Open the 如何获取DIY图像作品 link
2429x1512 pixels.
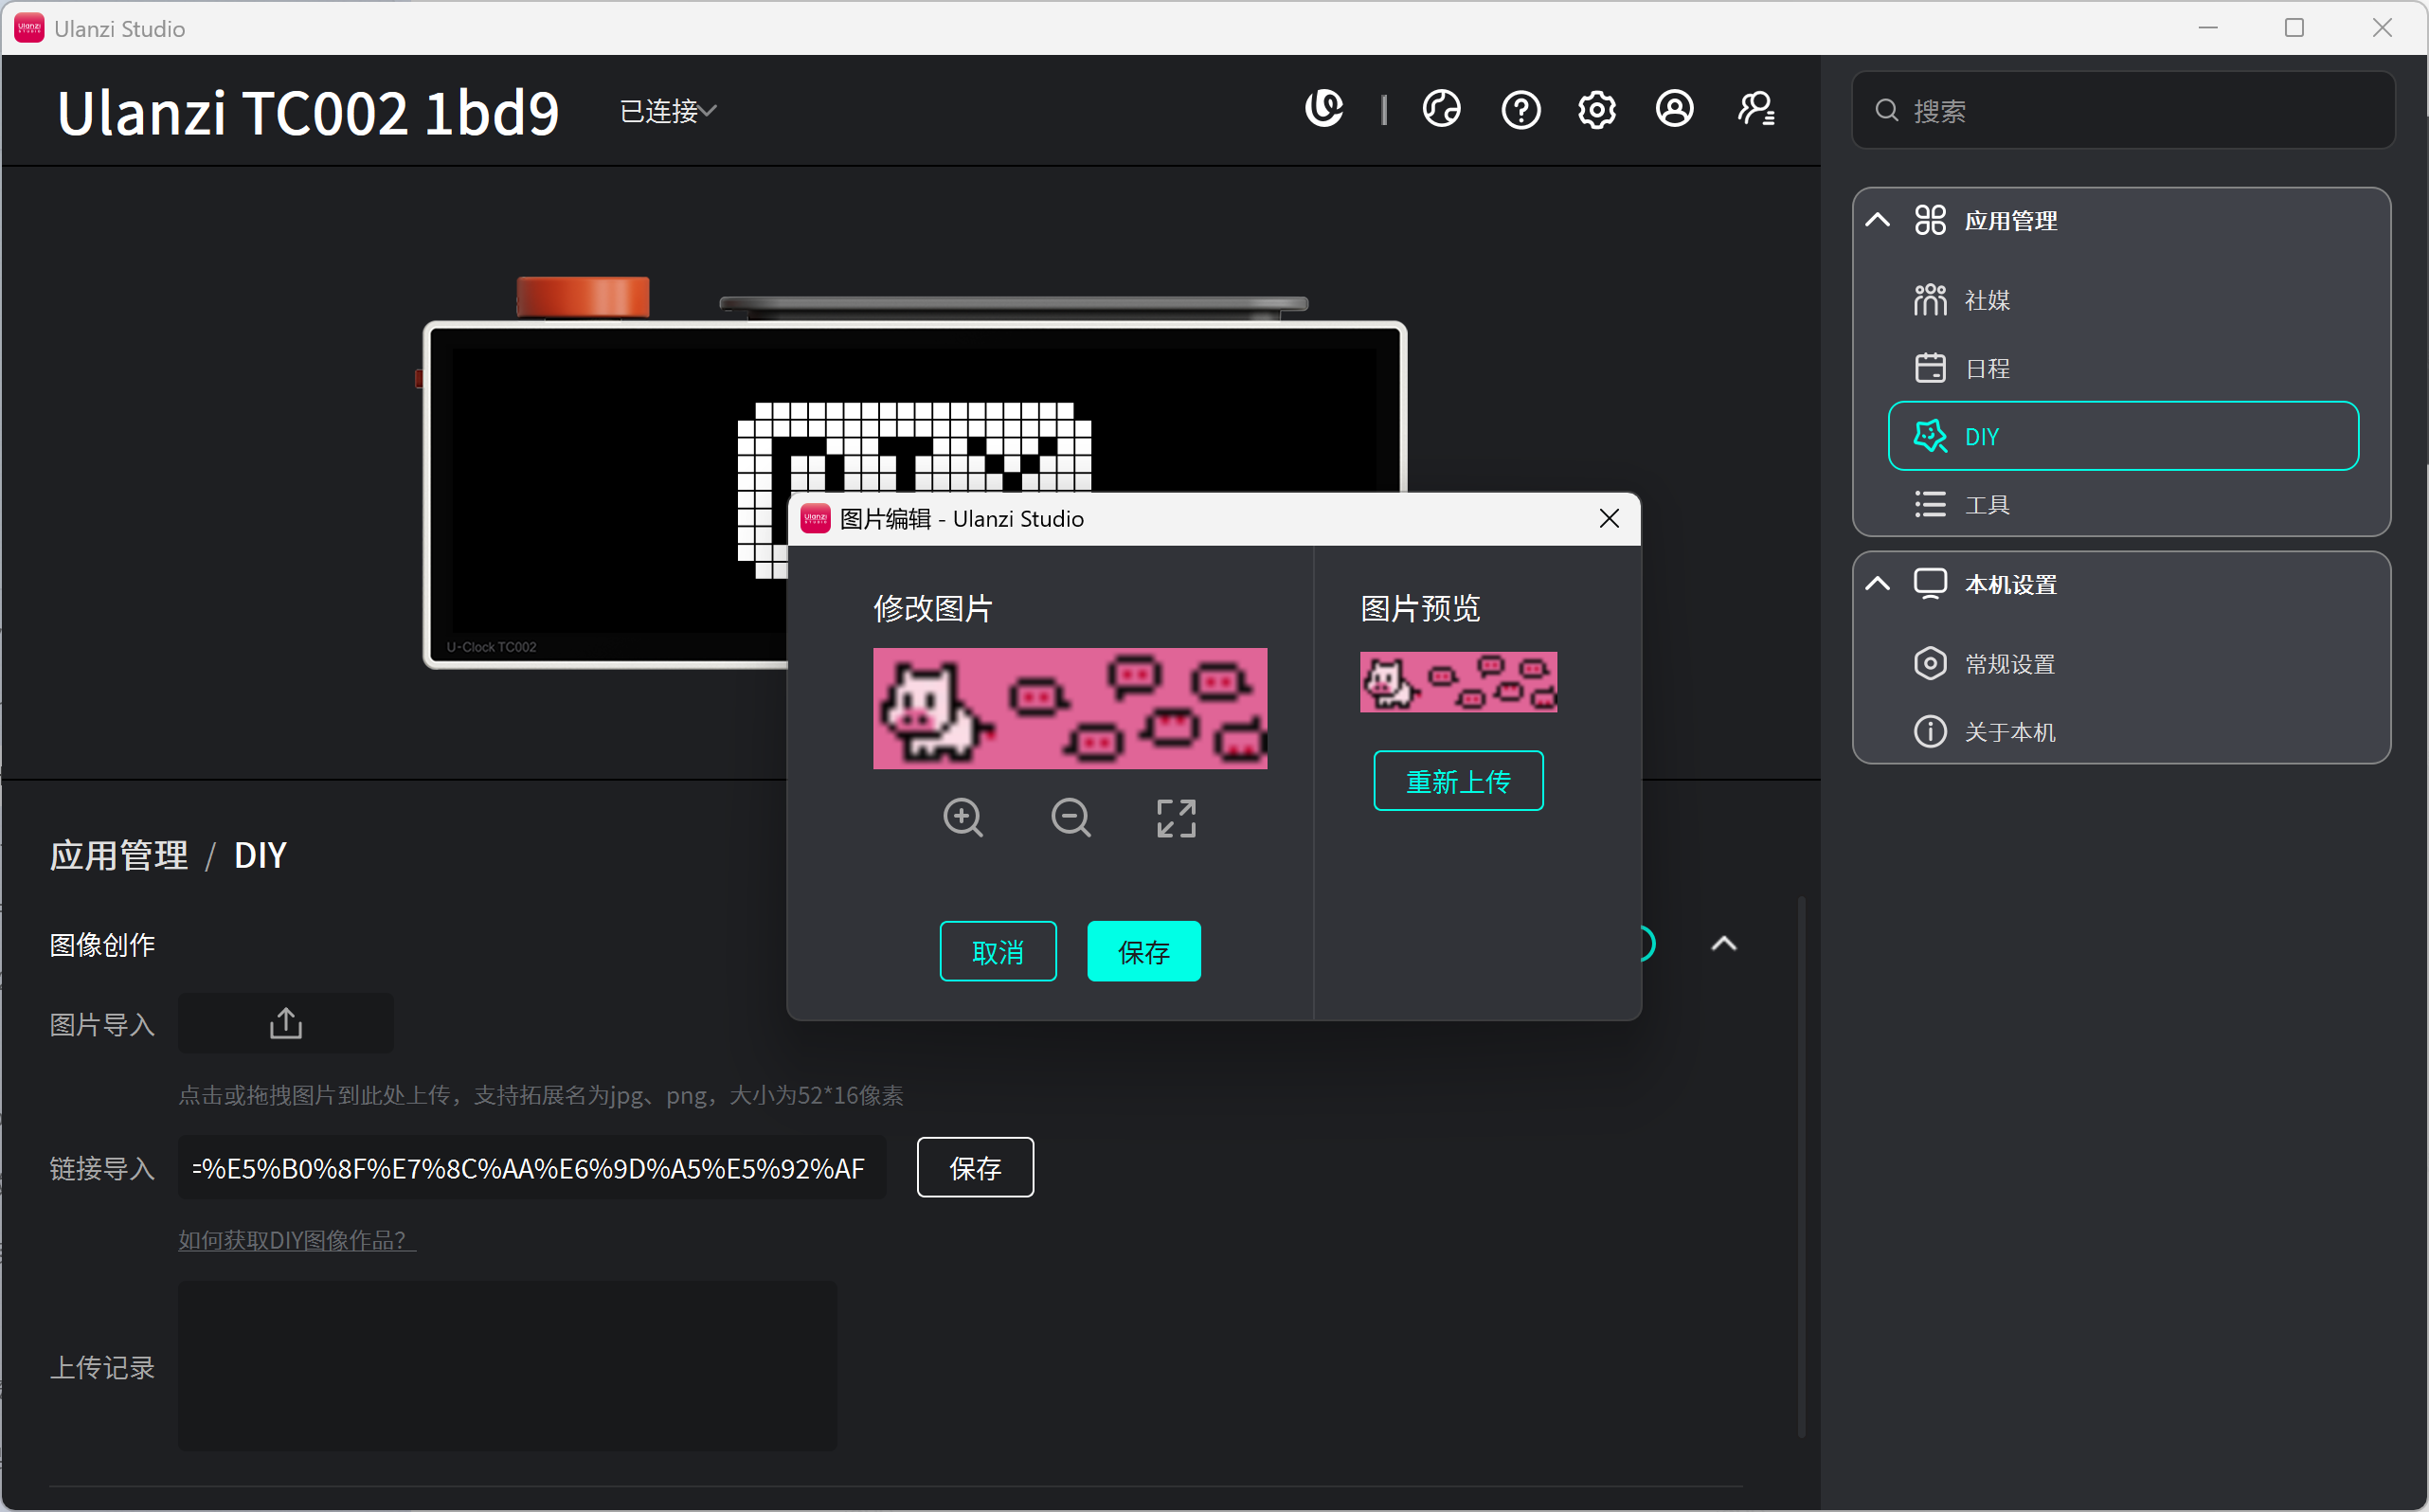point(297,1240)
